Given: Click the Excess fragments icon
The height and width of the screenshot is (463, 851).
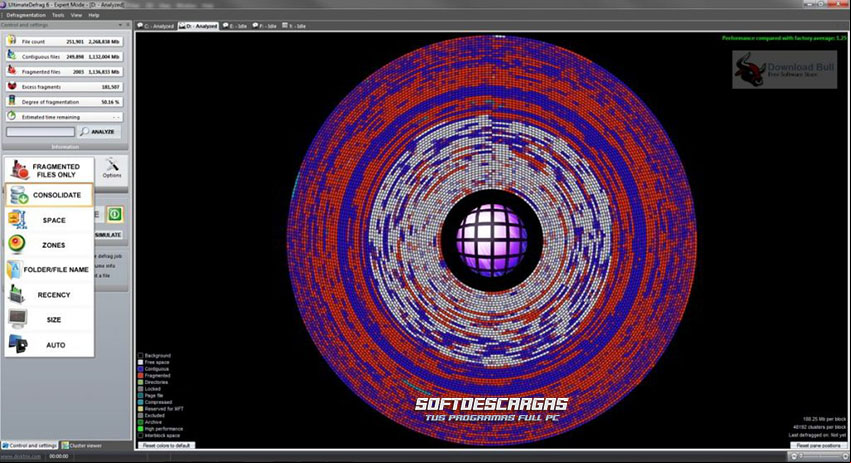Looking at the screenshot, I should pos(11,86).
